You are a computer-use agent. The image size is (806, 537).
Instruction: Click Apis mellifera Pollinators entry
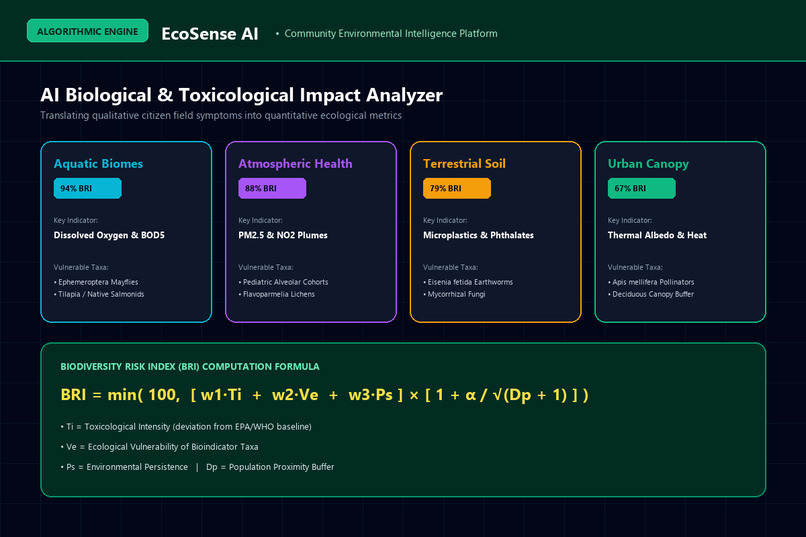point(651,282)
